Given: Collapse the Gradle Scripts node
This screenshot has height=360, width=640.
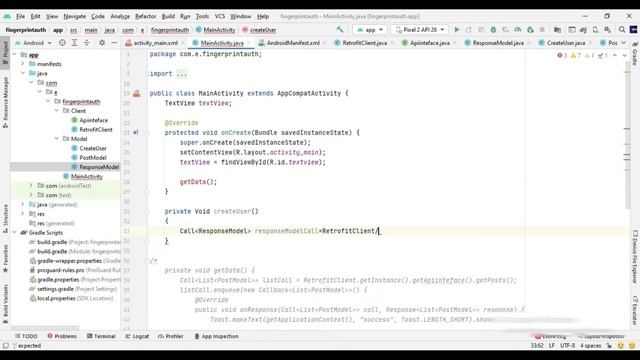Looking at the screenshot, I should (15, 232).
